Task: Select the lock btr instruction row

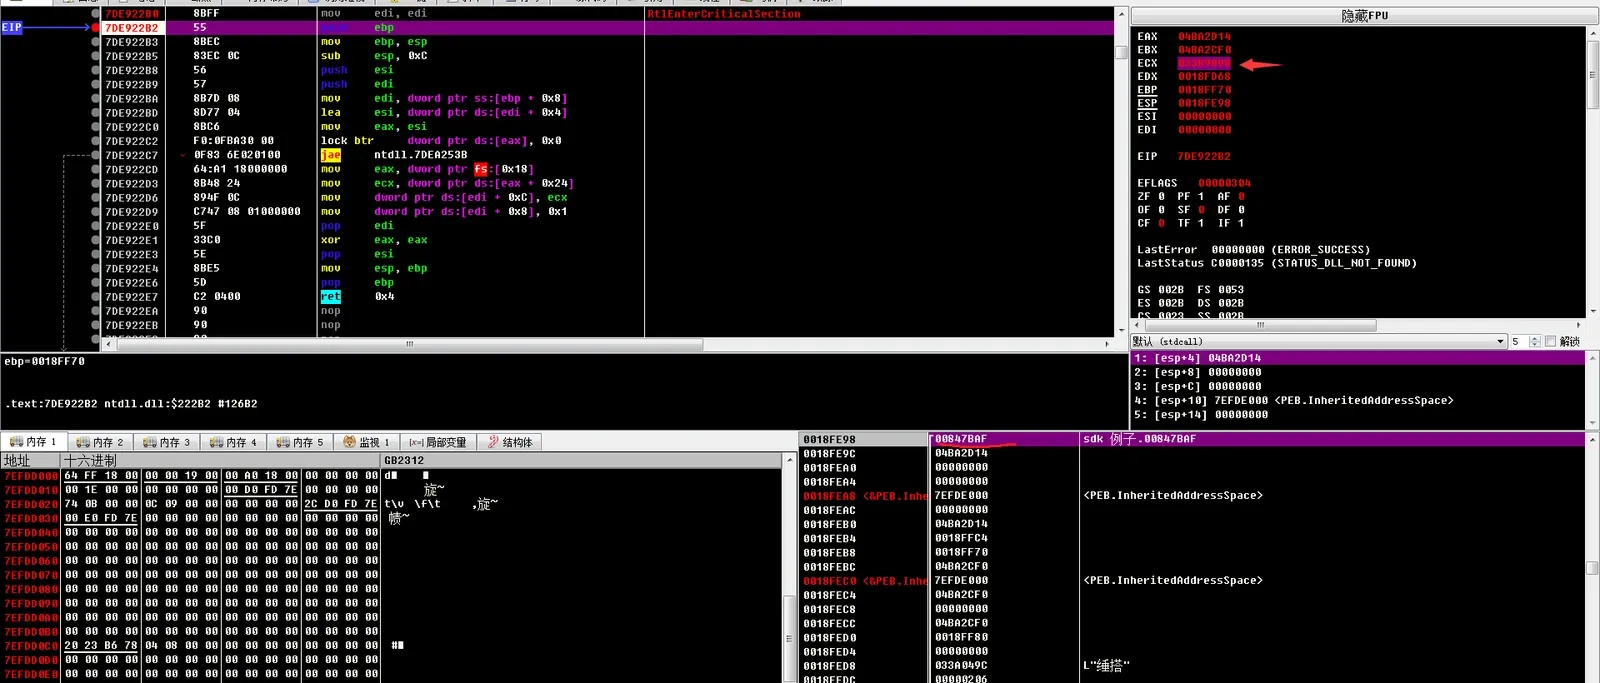Action: click(441, 141)
